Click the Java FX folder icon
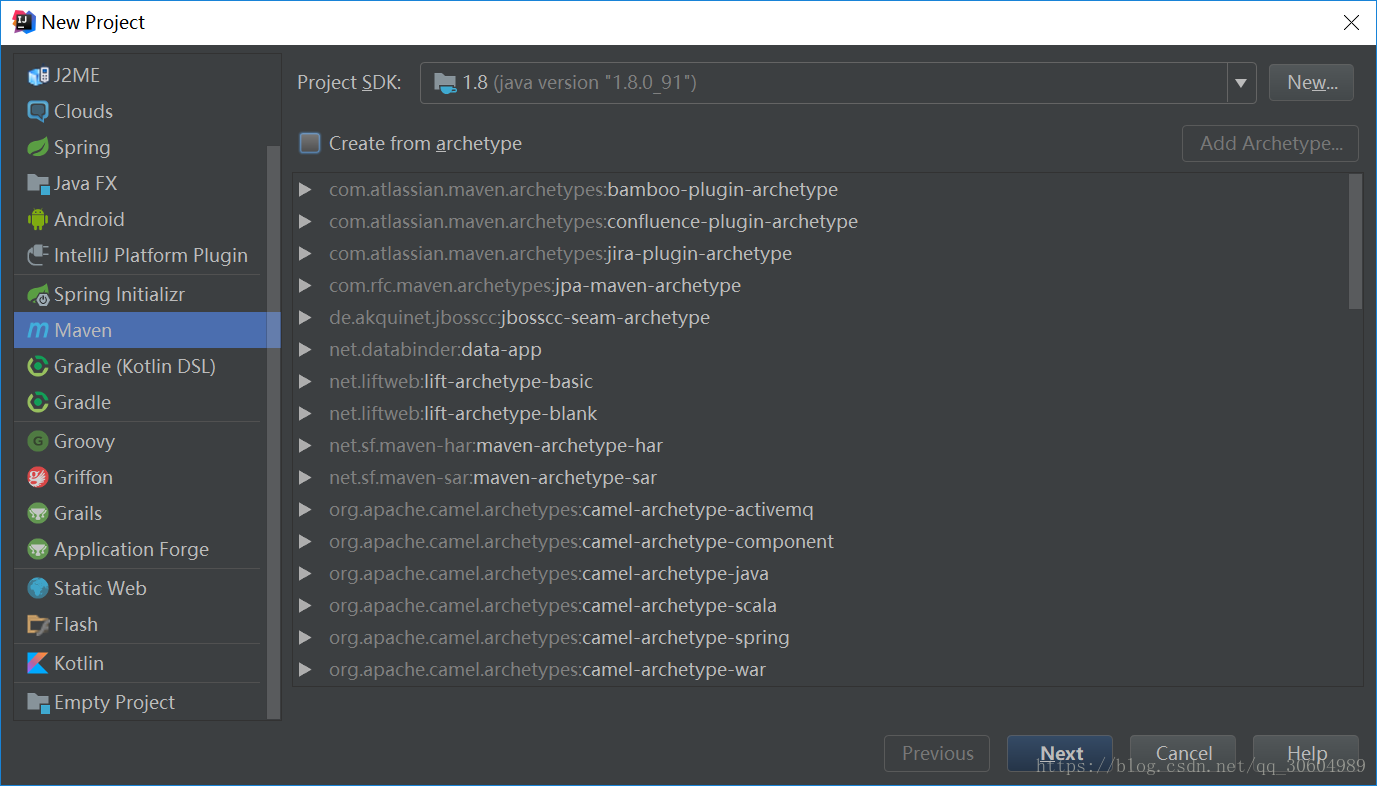The width and height of the screenshot is (1377, 786). click(38, 184)
